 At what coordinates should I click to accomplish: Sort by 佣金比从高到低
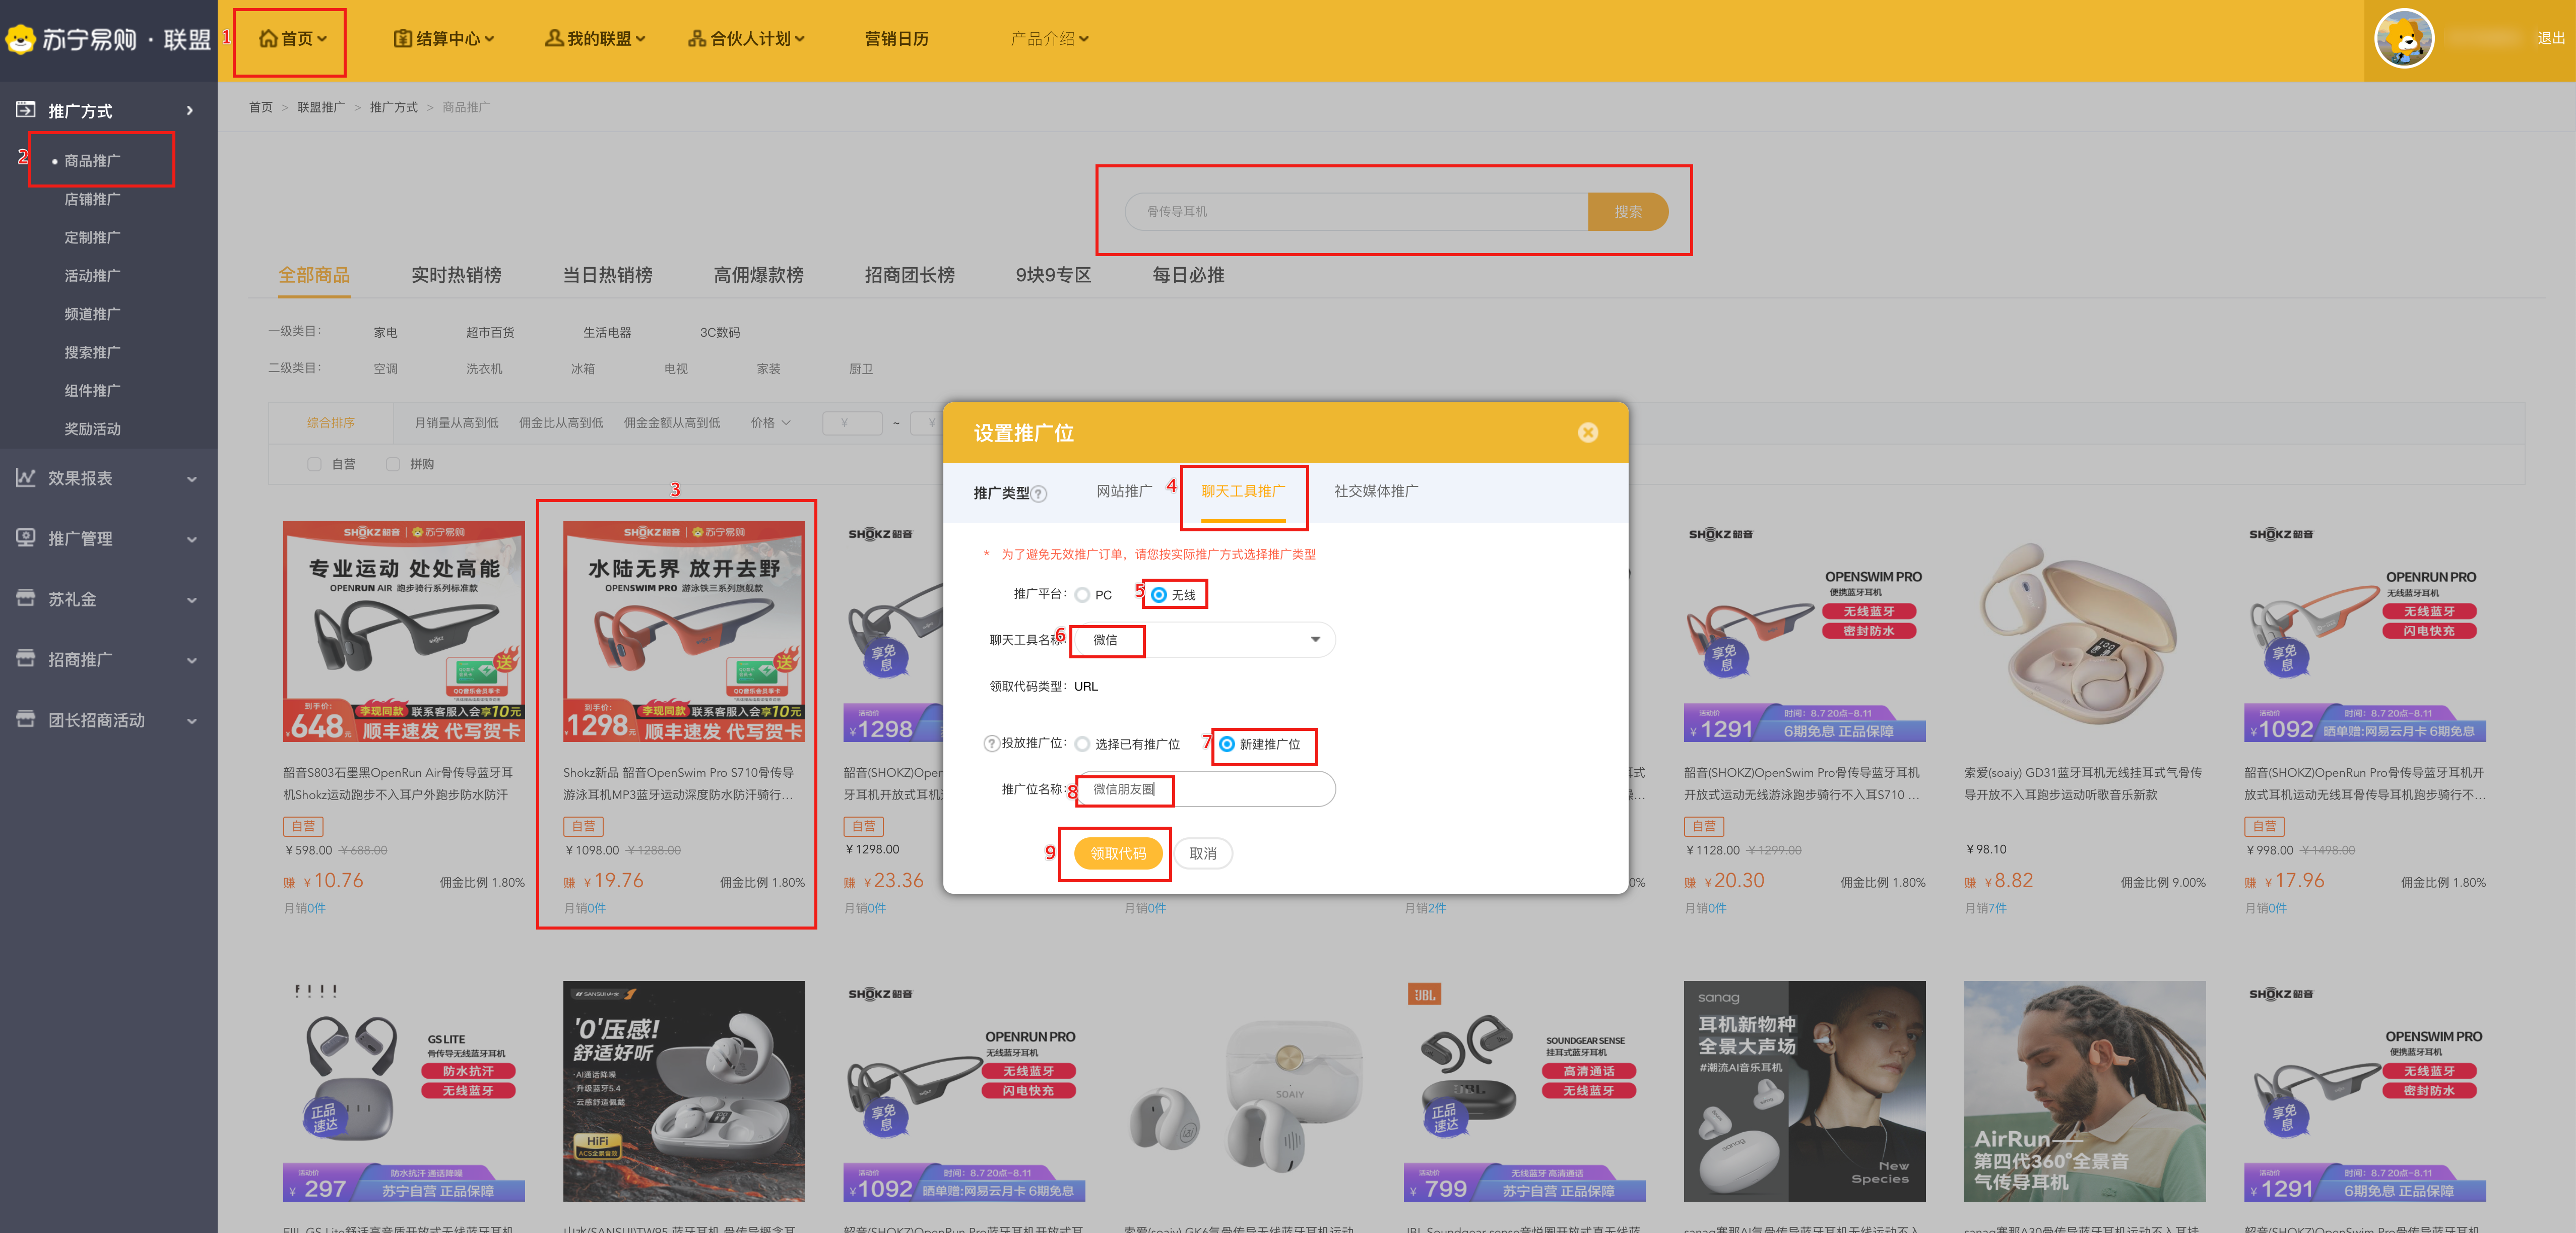(561, 423)
